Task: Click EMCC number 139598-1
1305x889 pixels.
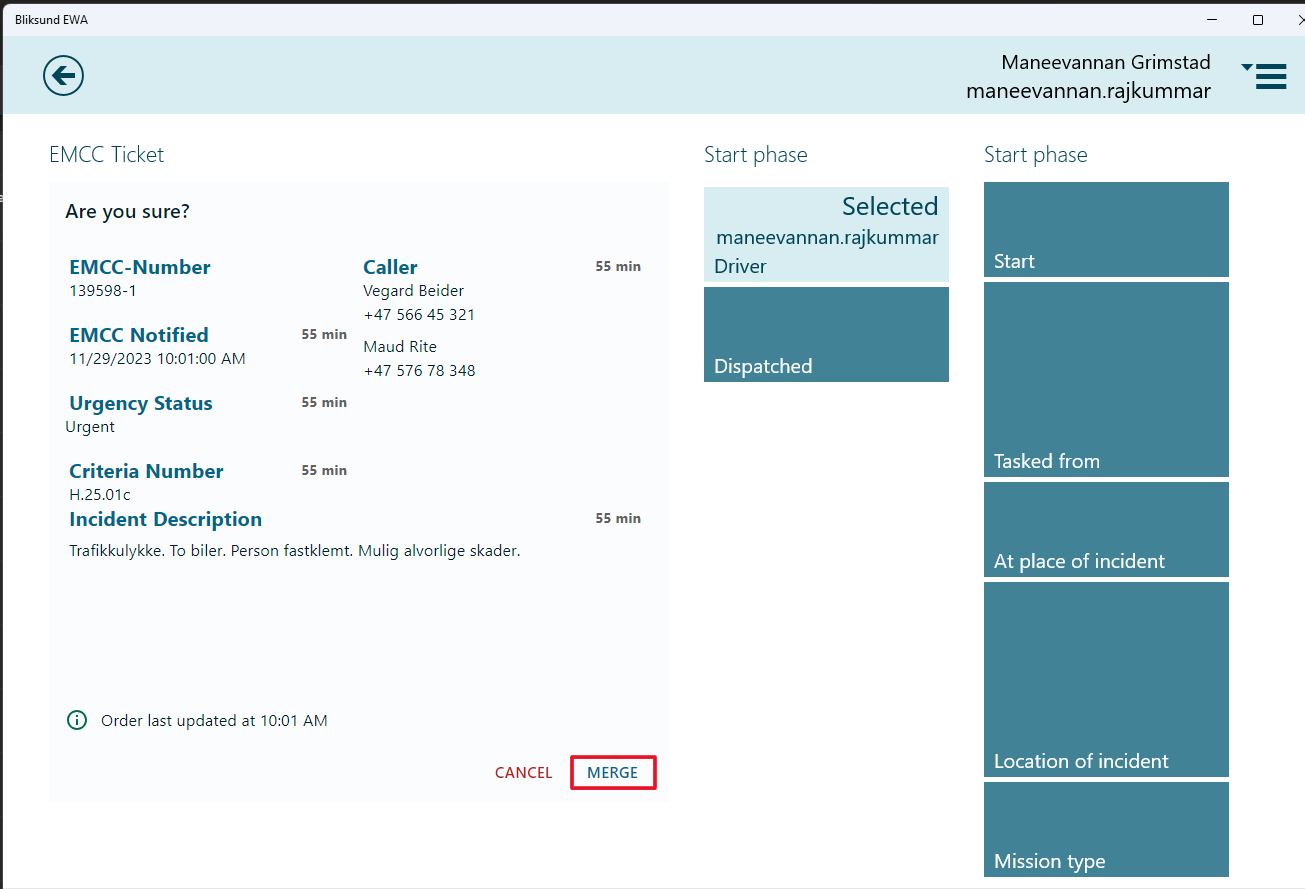Action: (x=101, y=291)
